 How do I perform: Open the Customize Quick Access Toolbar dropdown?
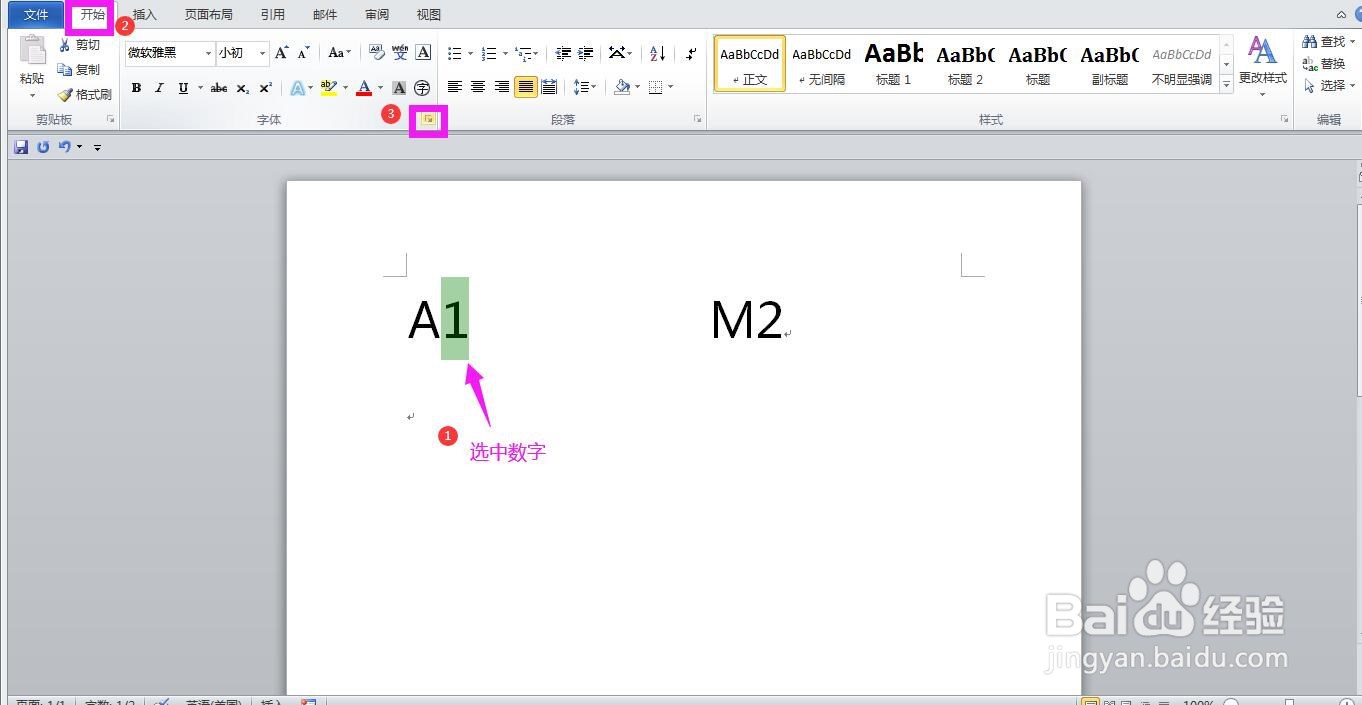[97, 148]
